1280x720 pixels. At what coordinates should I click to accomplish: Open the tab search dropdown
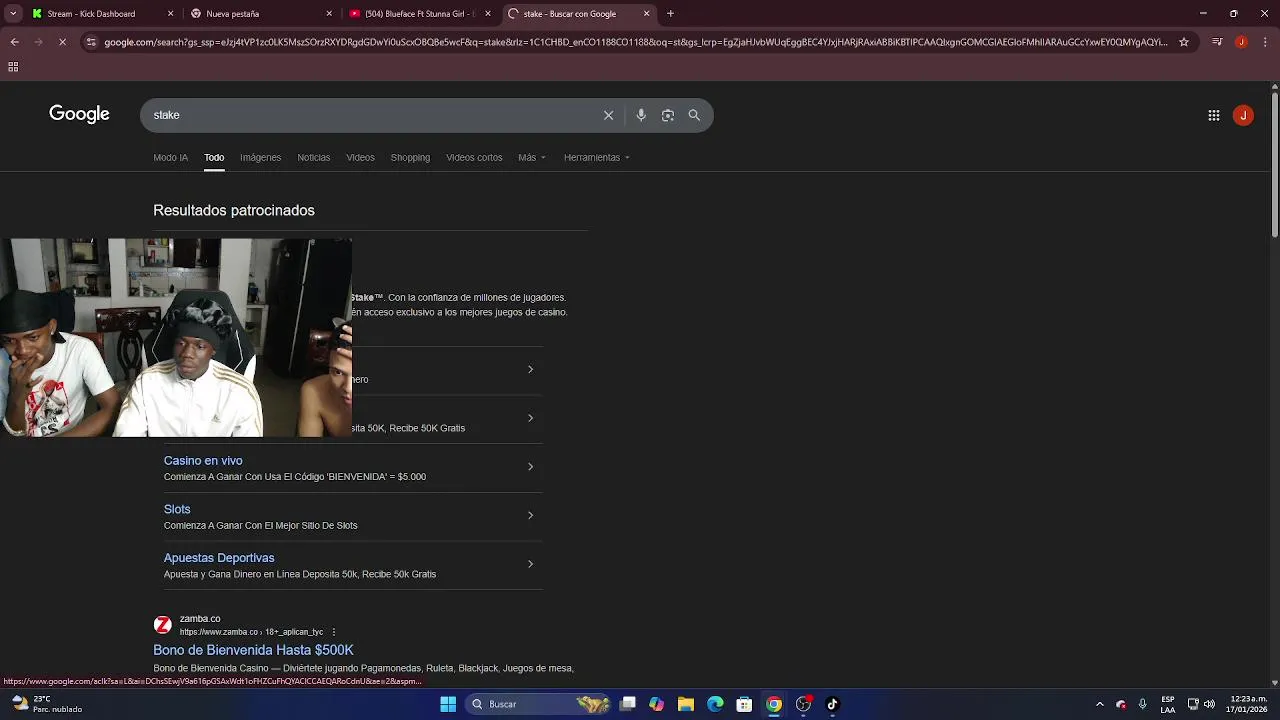pos(13,14)
